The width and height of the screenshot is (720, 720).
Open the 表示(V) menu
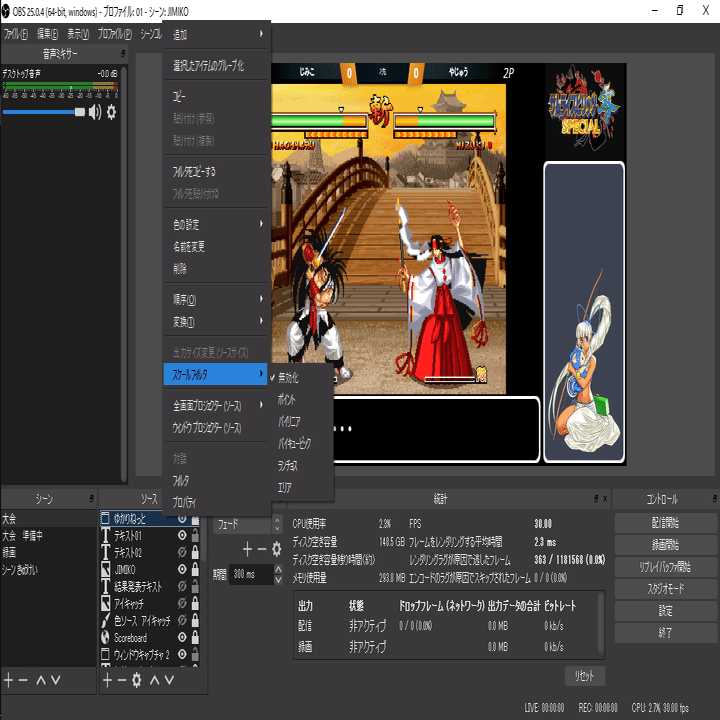point(78,34)
